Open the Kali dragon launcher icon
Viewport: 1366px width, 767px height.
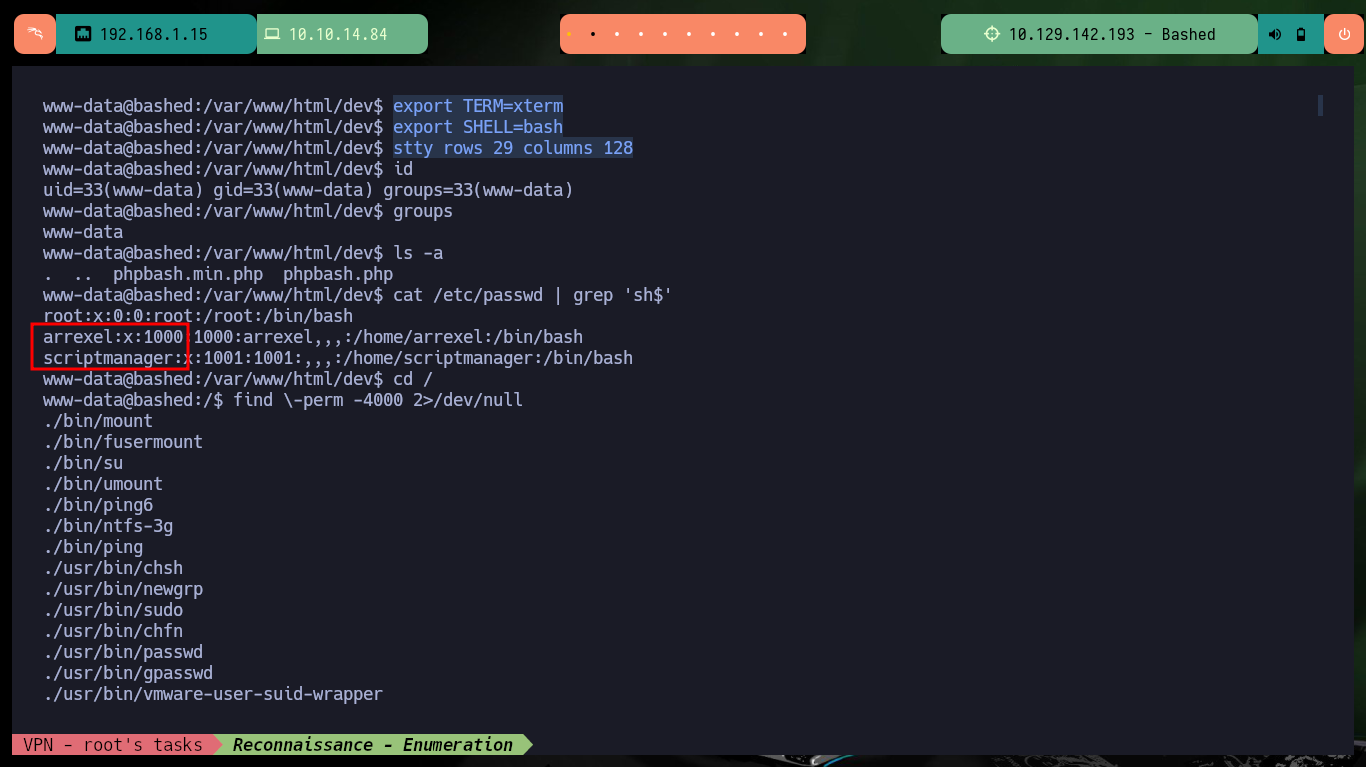[x=35, y=34]
